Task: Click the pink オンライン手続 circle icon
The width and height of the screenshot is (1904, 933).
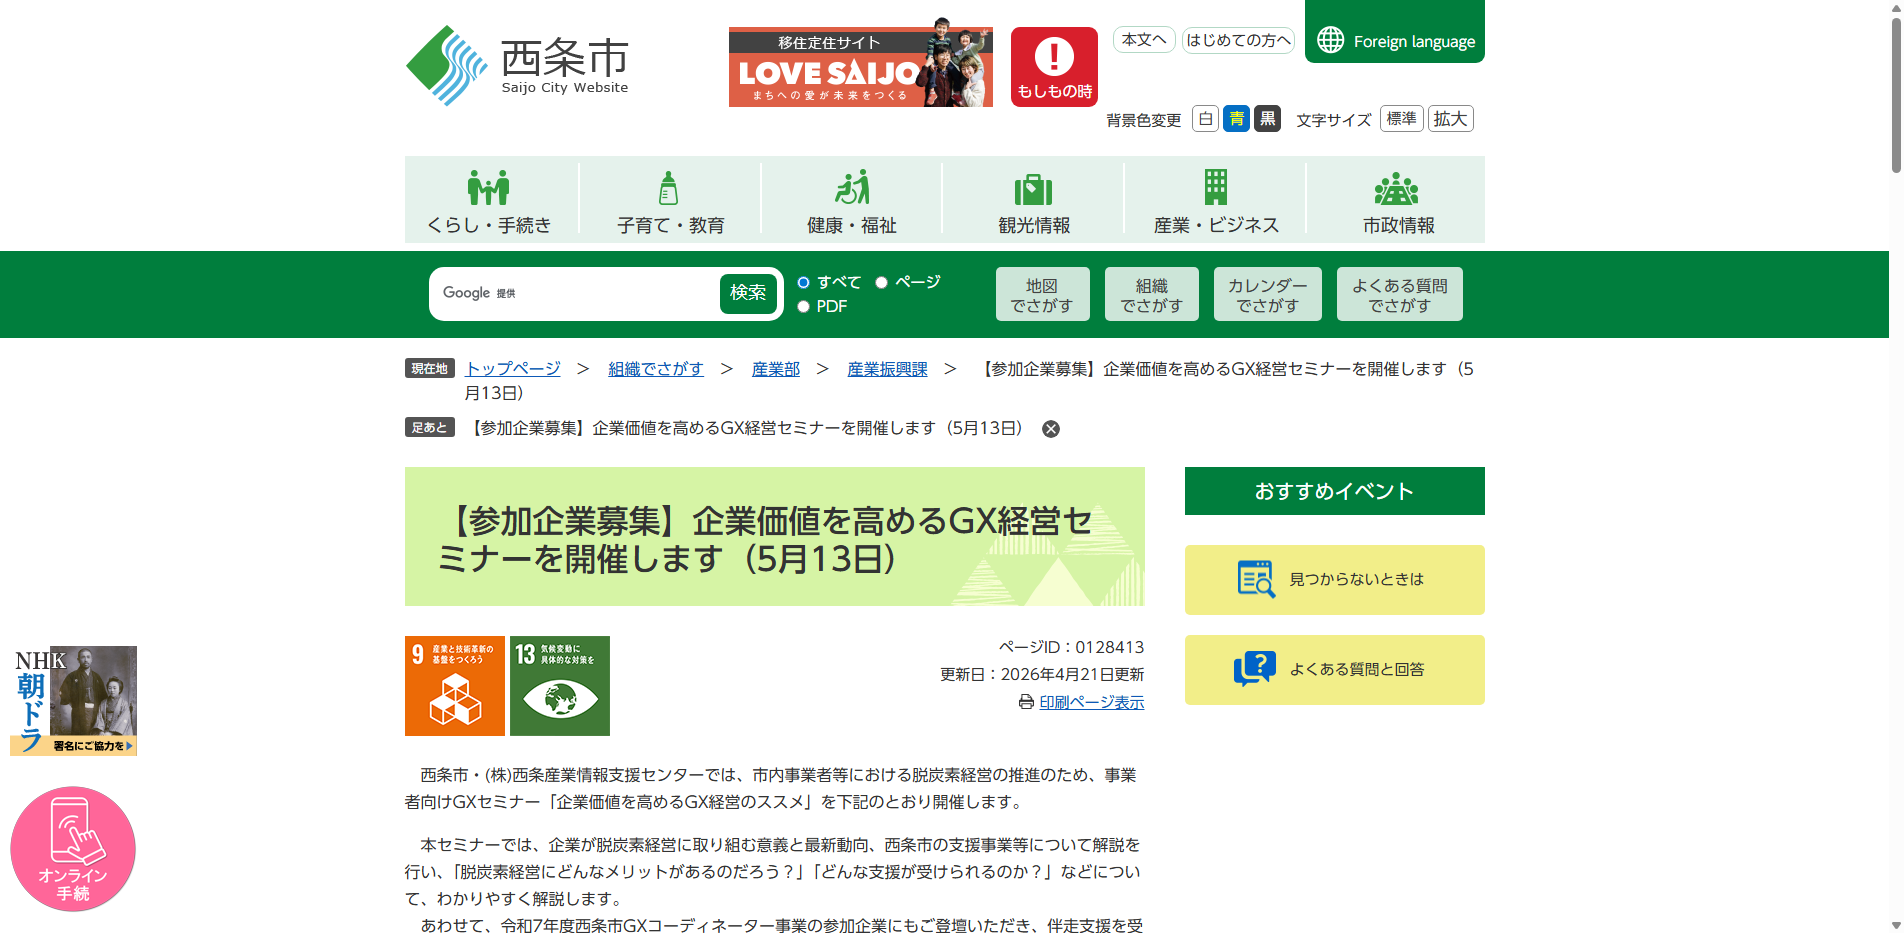Action: pyautogui.click(x=73, y=849)
